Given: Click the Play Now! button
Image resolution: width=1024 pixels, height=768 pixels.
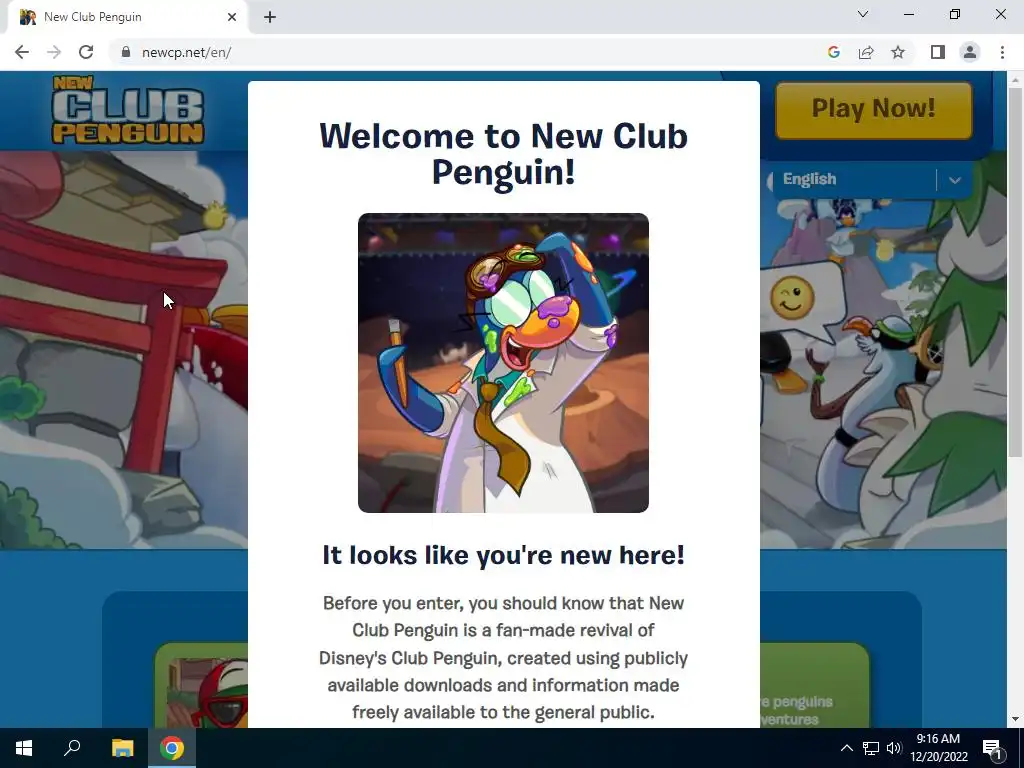Looking at the screenshot, I should coord(874,110).
